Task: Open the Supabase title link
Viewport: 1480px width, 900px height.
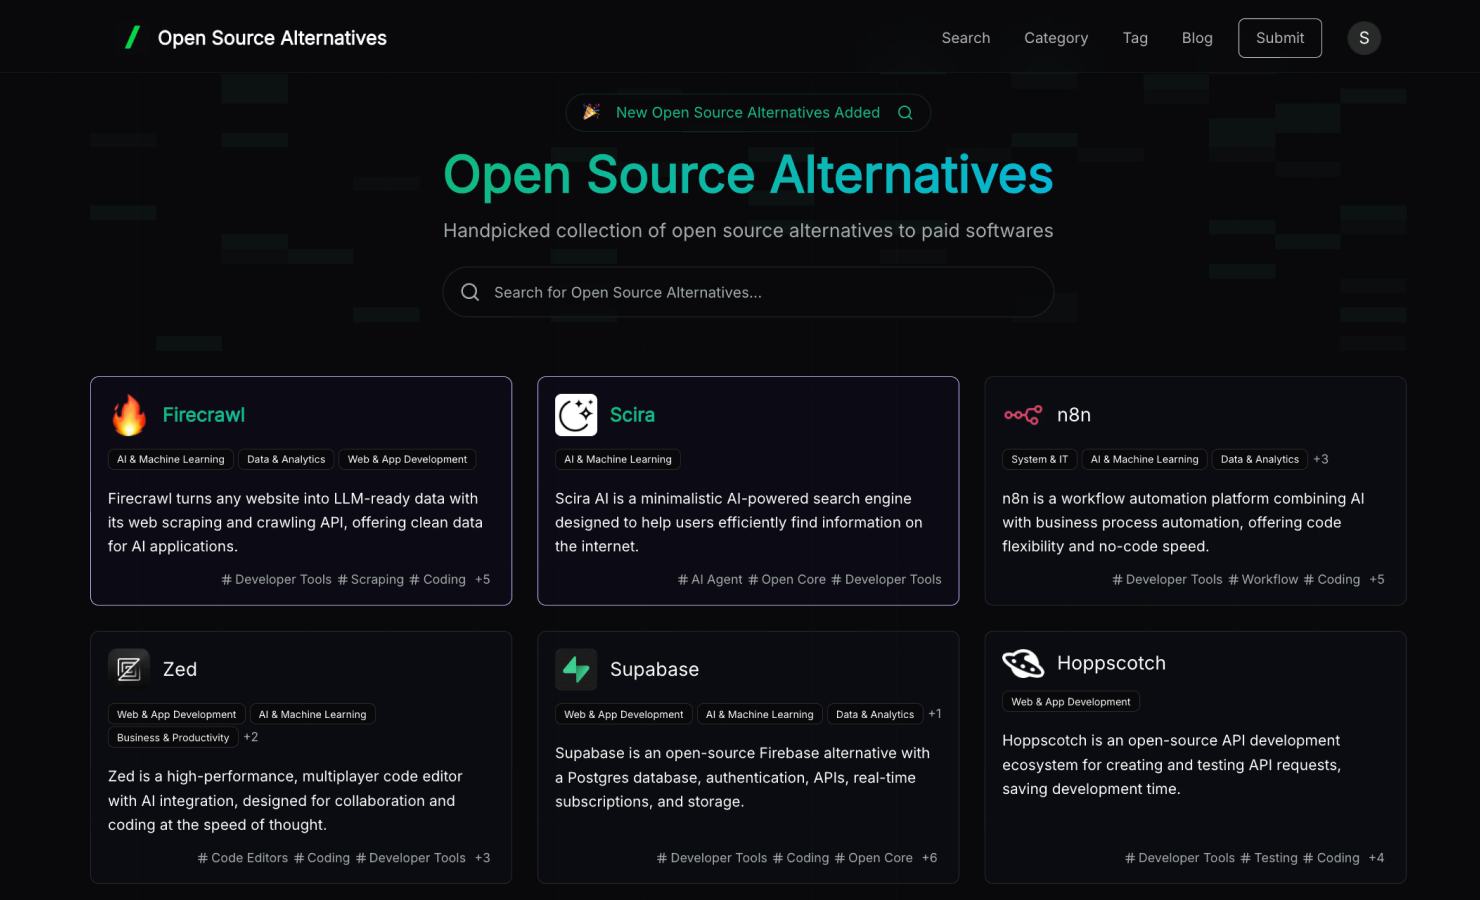Action: coord(655,669)
